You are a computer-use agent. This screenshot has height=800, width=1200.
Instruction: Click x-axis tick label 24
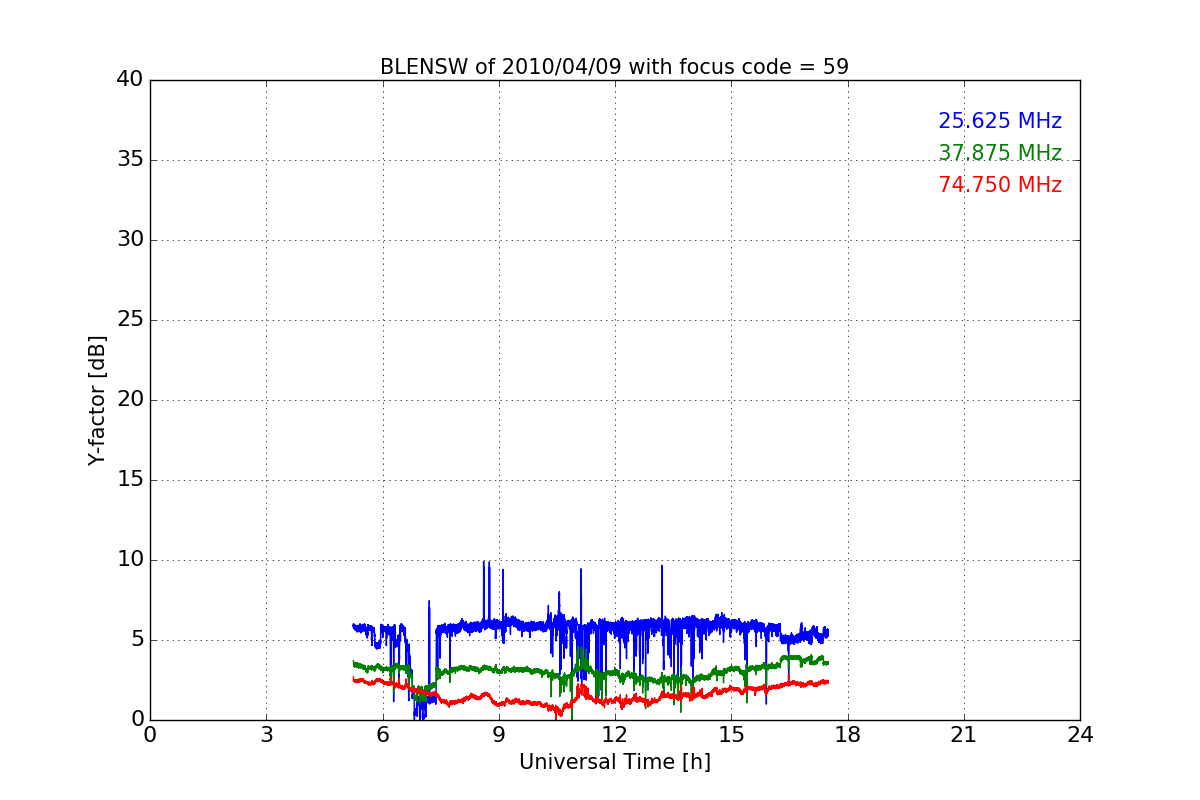1080,735
